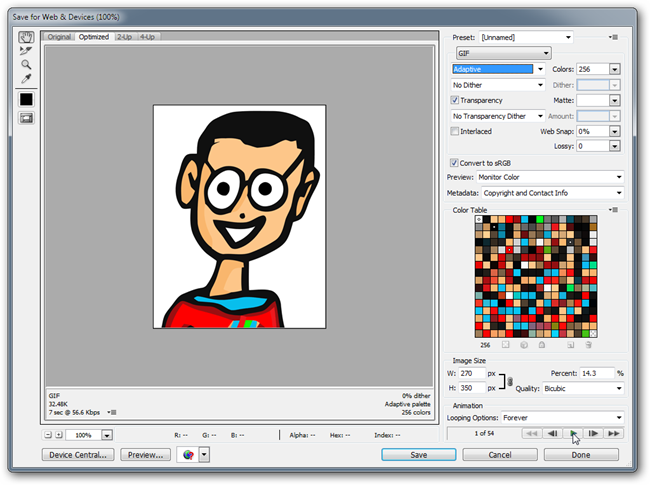Select the last swatch in Color Table
Screen dimensions: 650x485
click(593, 333)
